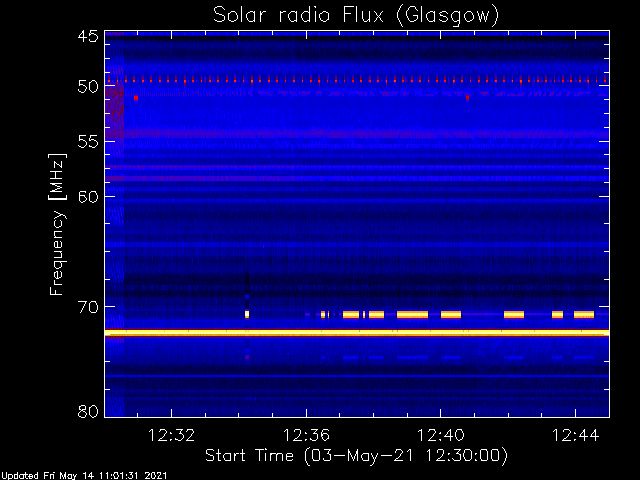Click the 12:44 time tick label
Viewport: 640px width, 480px height.
pos(576,435)
